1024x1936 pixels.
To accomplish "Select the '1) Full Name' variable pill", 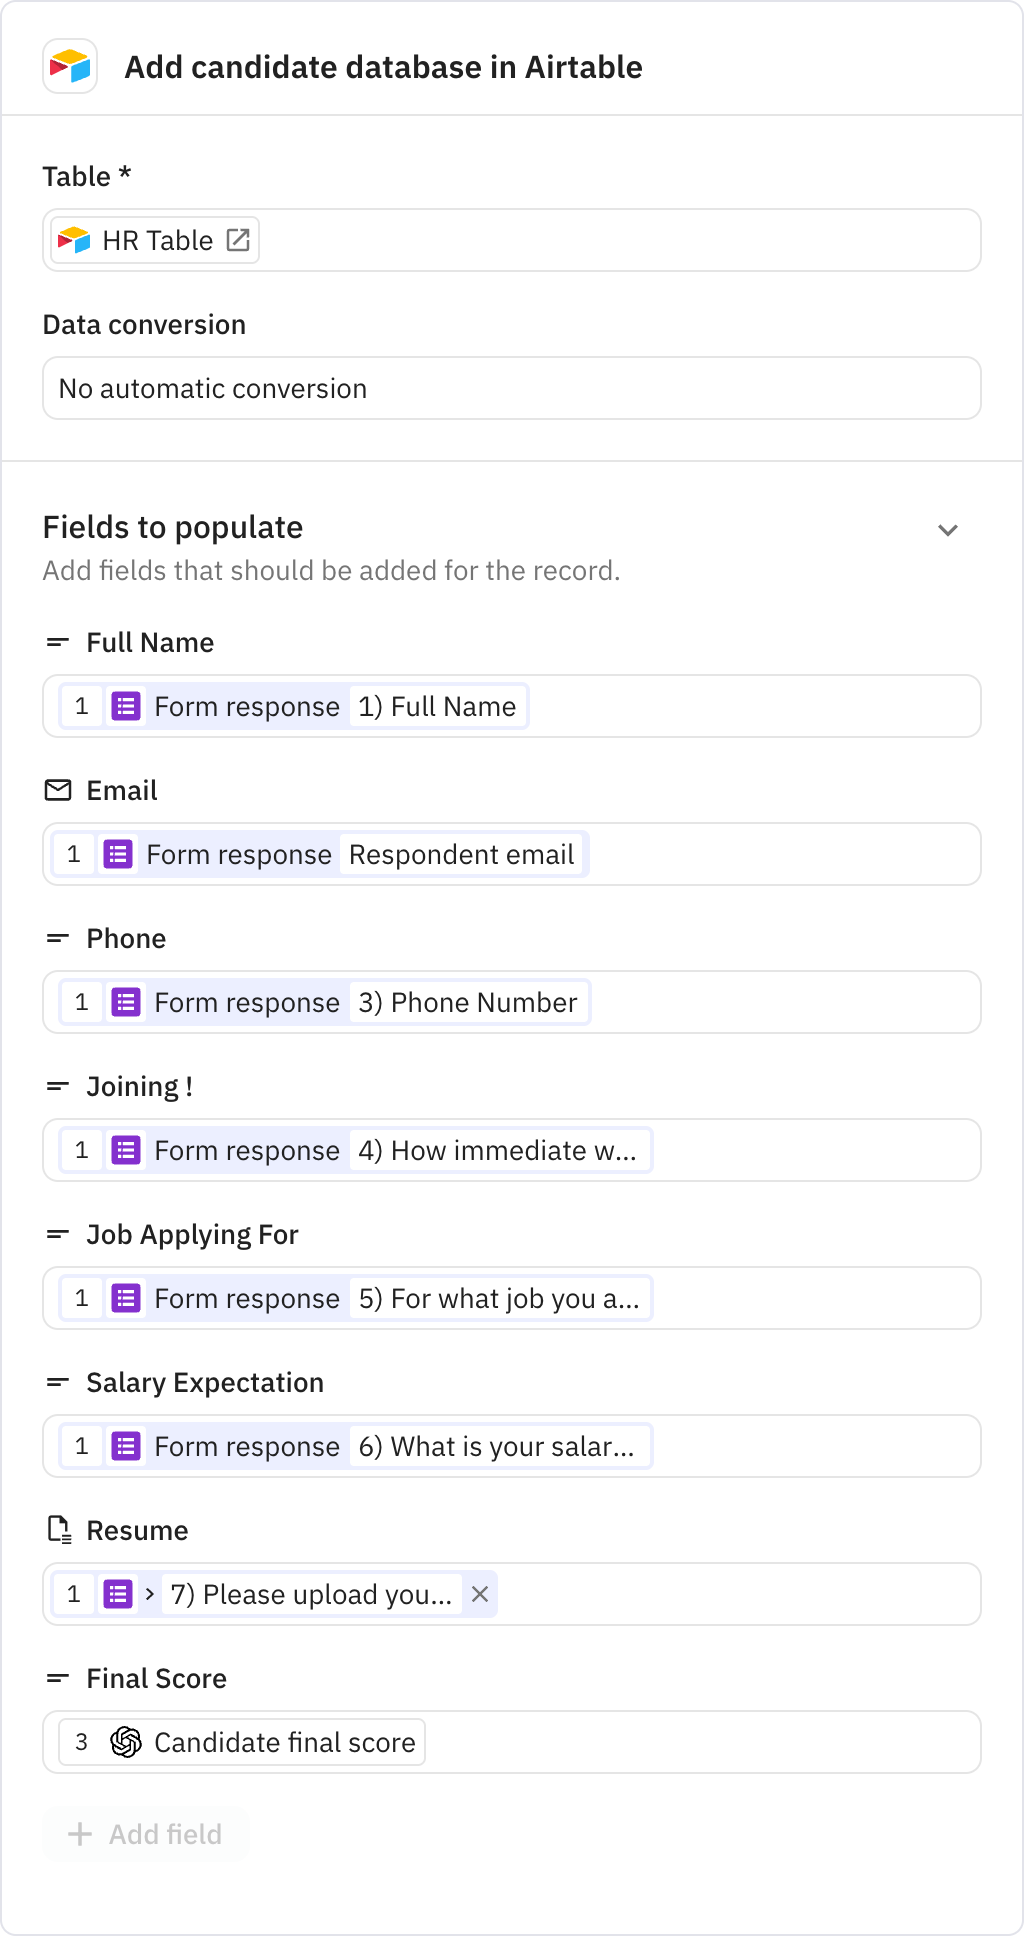I will pos(294,706).
